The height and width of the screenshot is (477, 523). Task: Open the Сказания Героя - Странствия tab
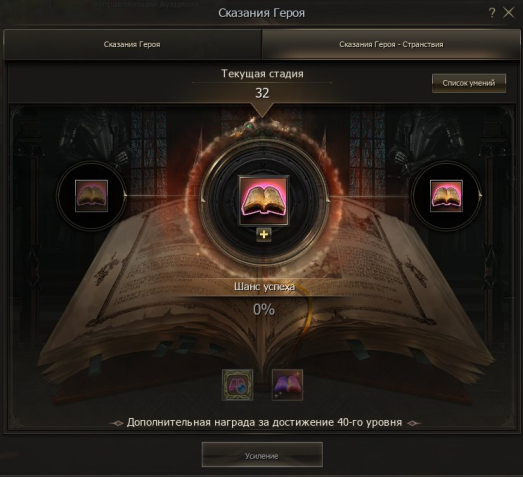point(391,44)
